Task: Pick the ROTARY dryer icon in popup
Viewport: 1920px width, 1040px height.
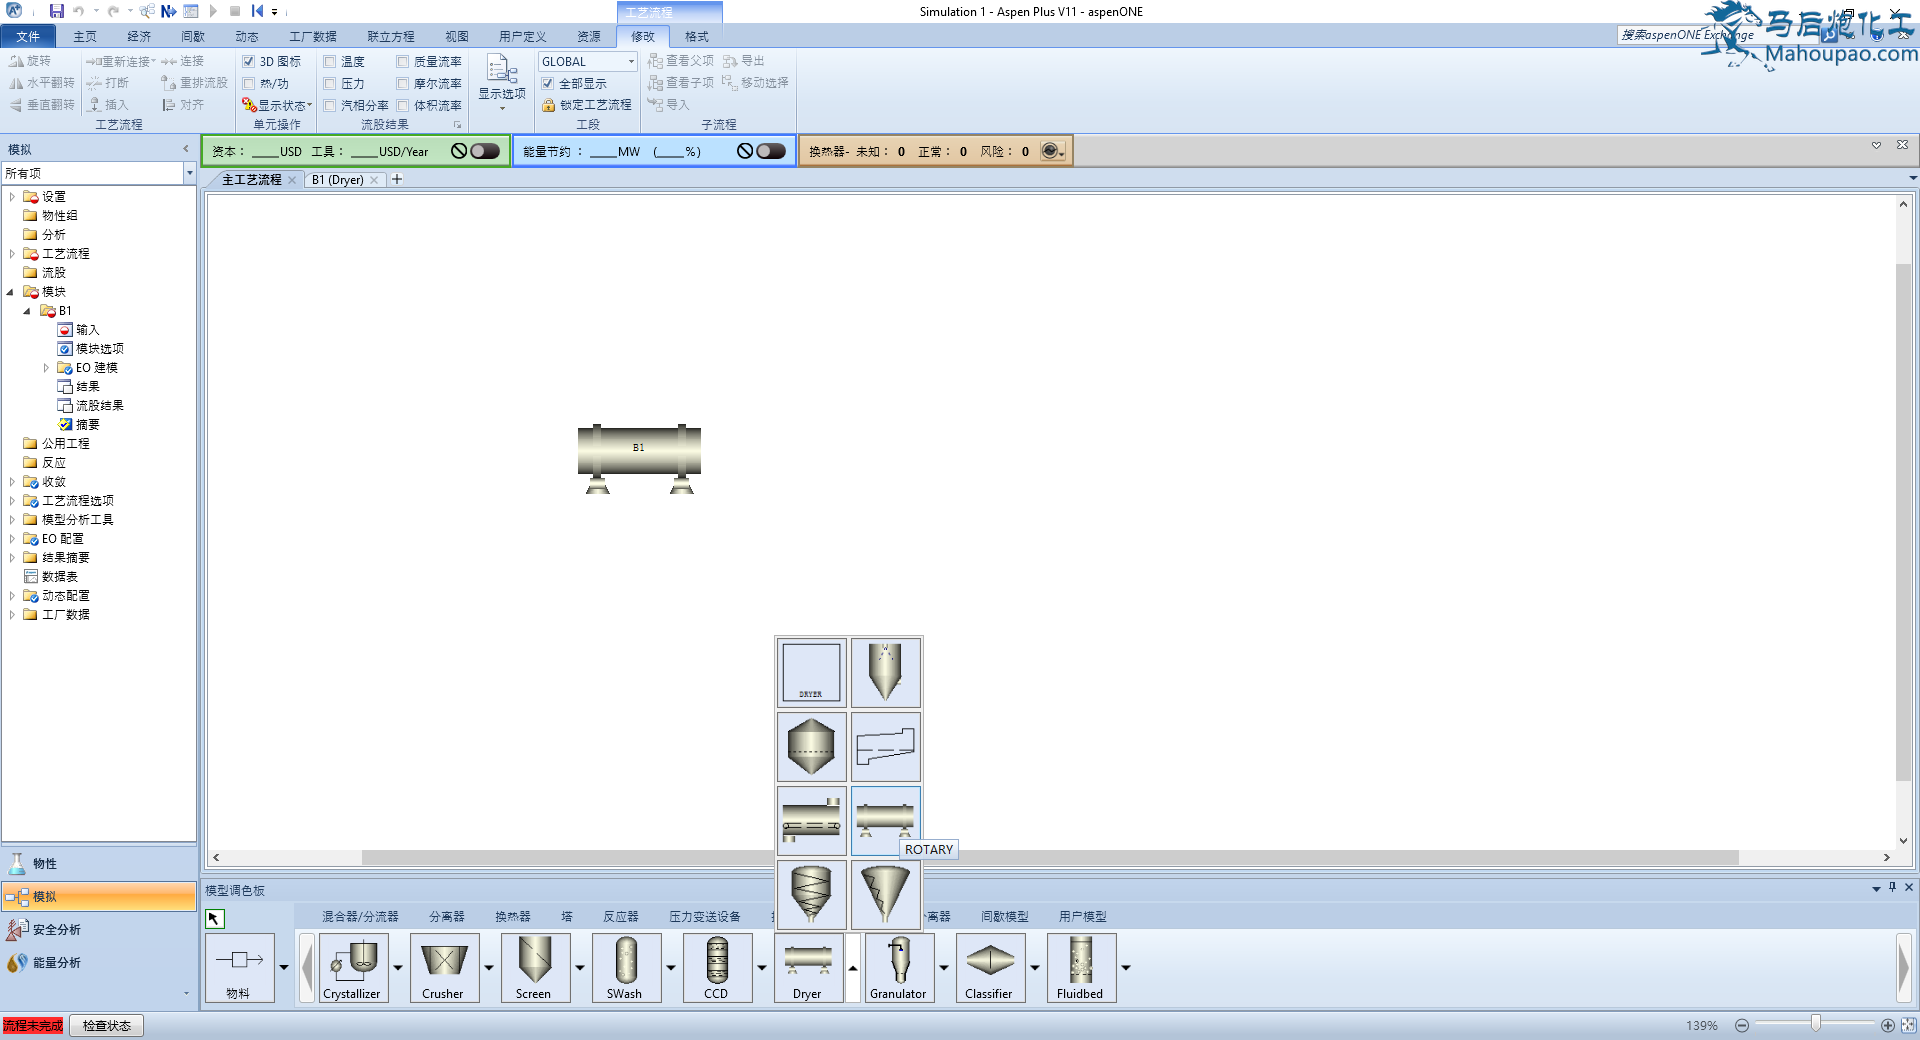Action: 885,820
